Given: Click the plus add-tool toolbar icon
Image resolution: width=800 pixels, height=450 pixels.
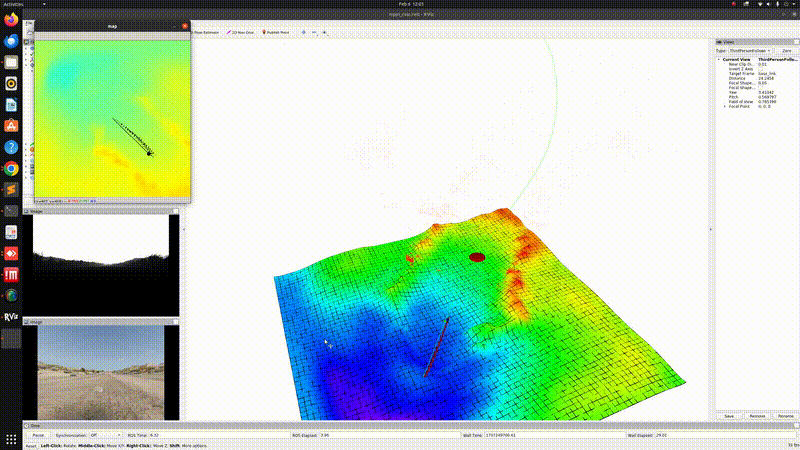Looking at the screenshot, I should tap(324, 32).
